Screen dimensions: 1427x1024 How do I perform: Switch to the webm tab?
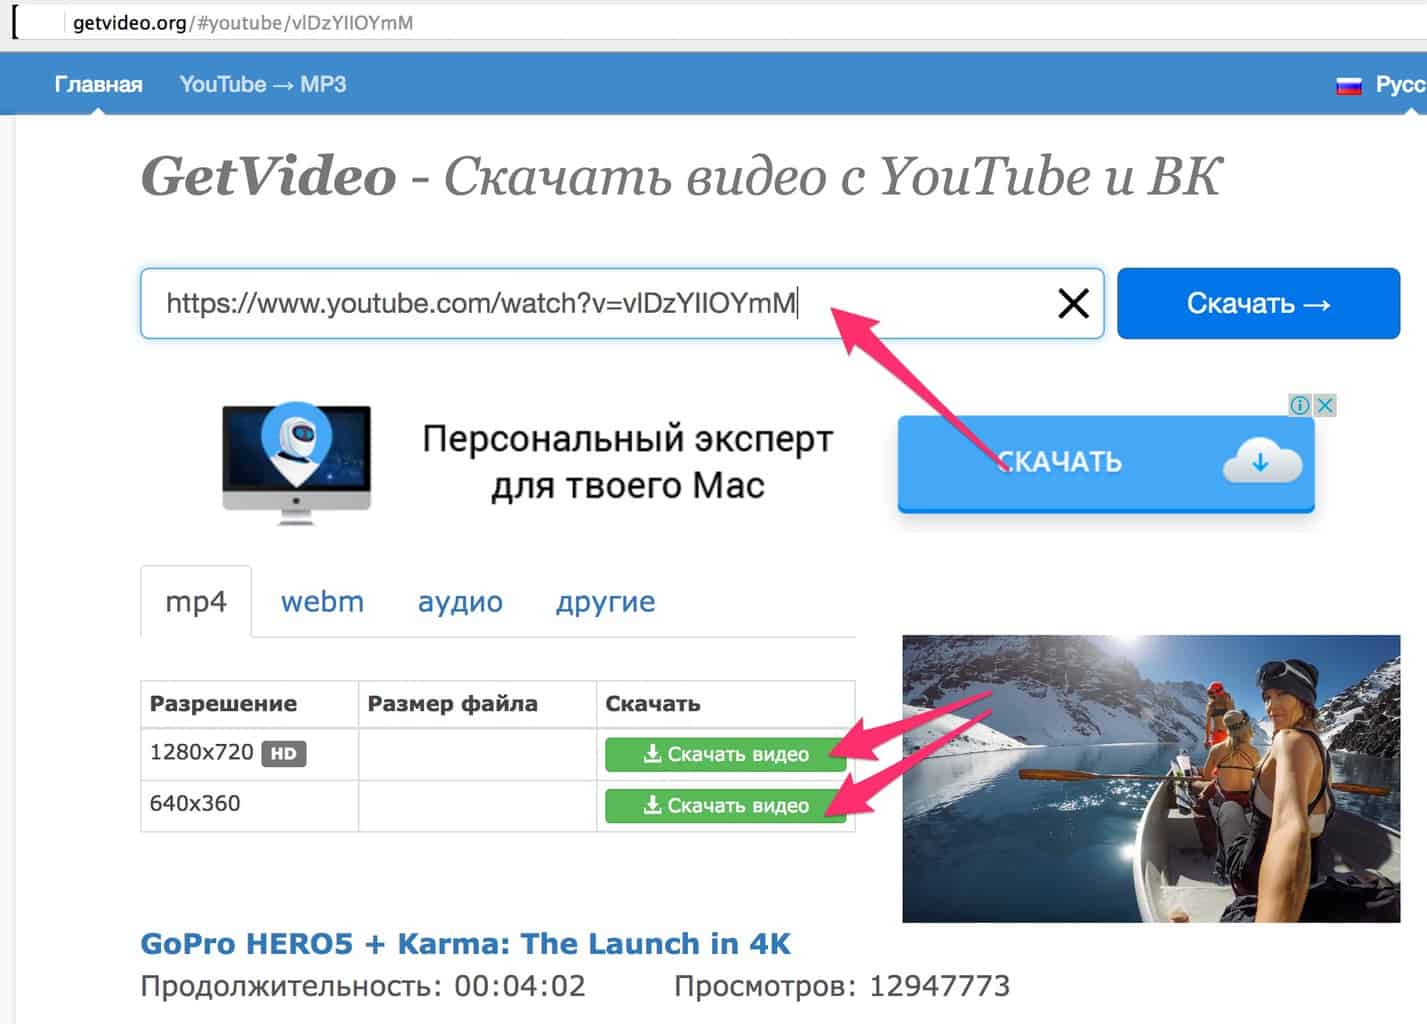[x=322, y=602]
